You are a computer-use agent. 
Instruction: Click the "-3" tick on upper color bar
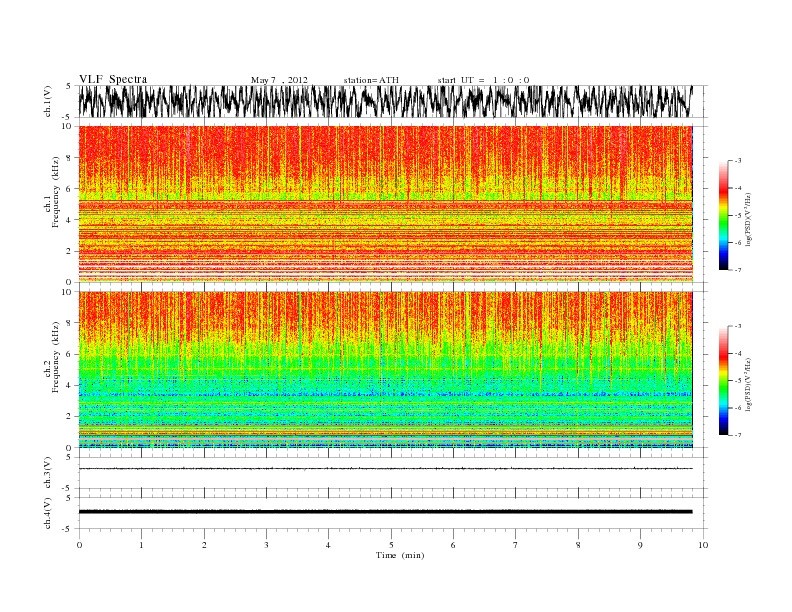tap(737, 161)
